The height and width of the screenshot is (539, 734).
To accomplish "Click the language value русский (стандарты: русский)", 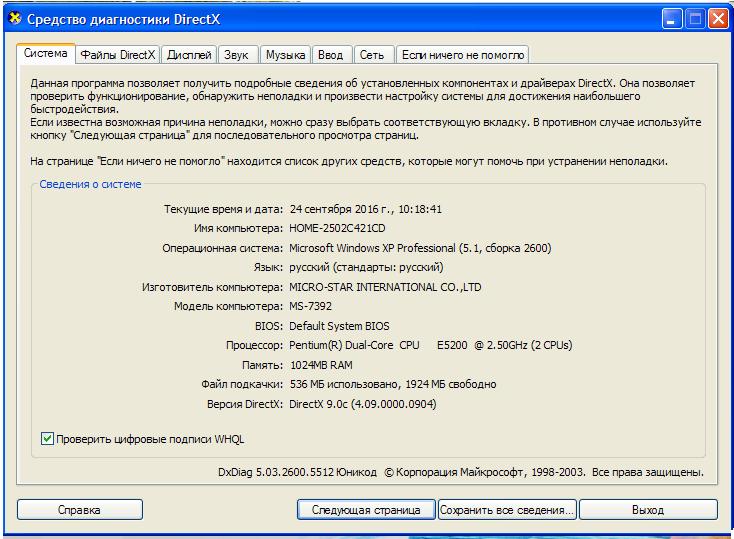I will click(366, 267).
